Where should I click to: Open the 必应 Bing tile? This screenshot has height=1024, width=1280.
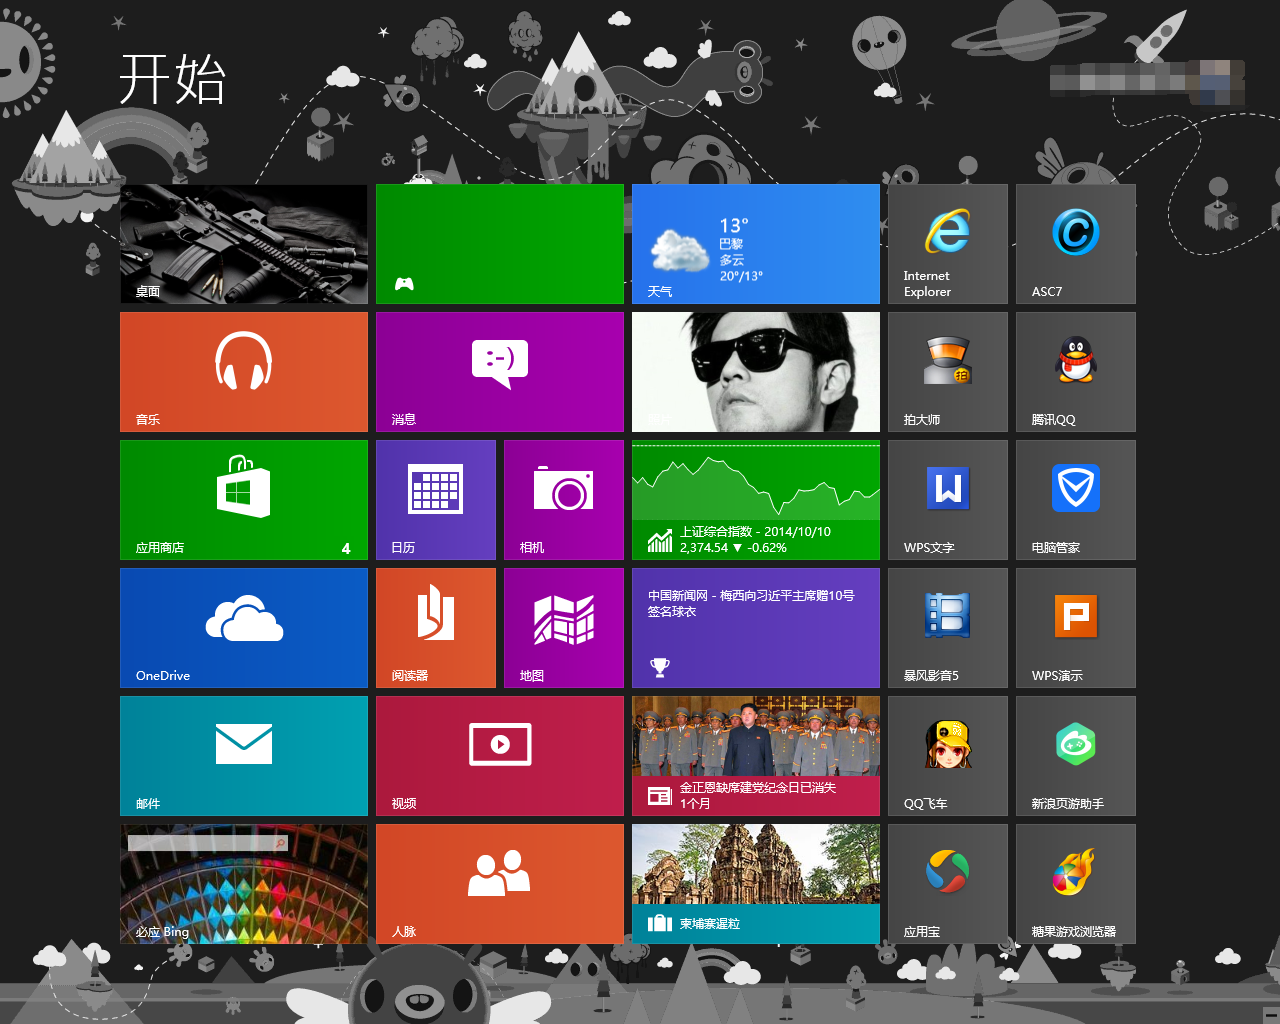(x=244, y=884)
